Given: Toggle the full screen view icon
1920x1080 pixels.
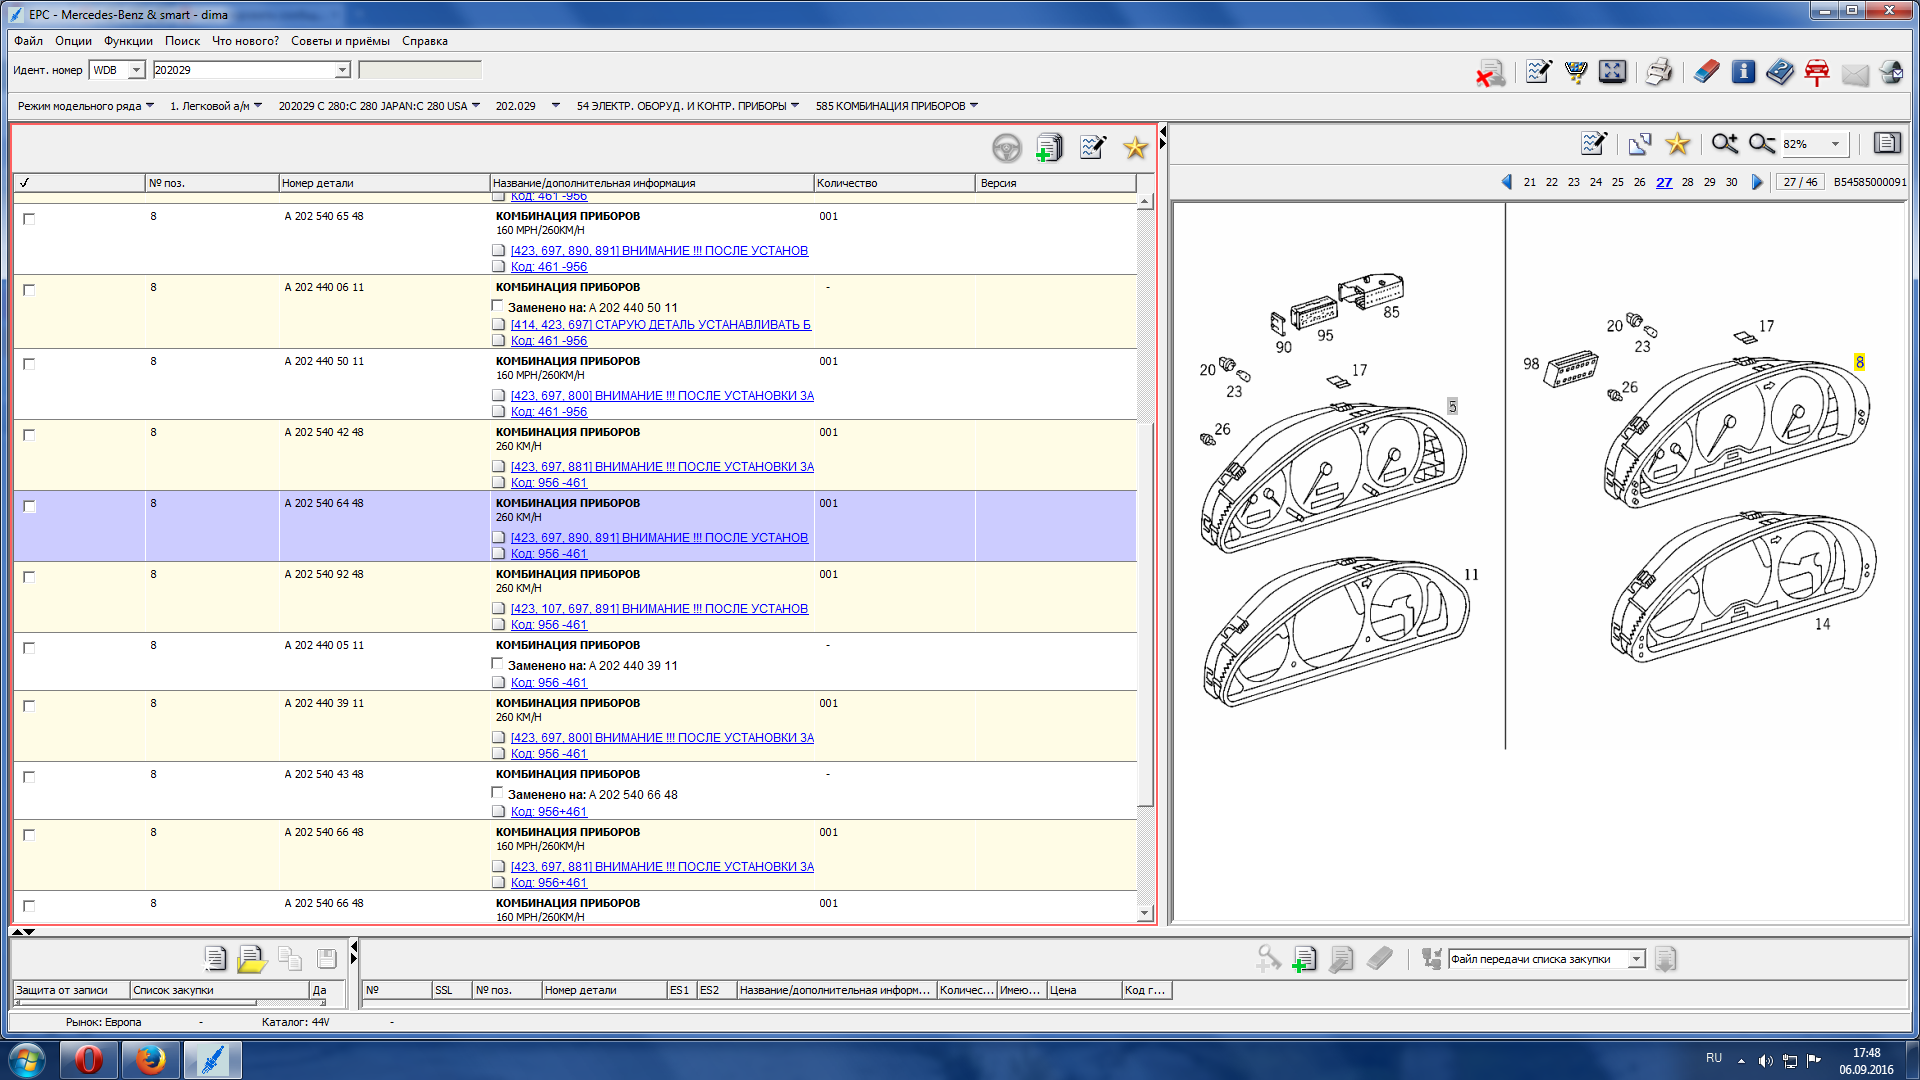Looking at the screenshot, I should [x=1612, y=72].
